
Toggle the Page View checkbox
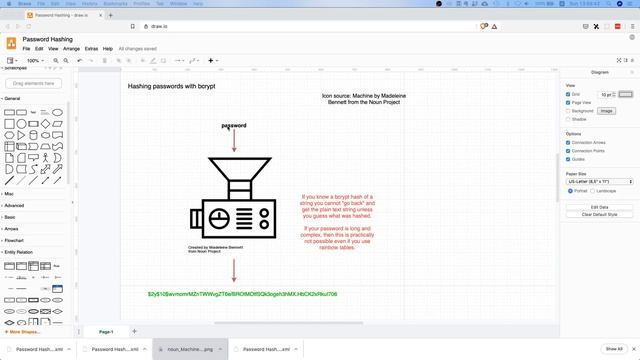568,102
